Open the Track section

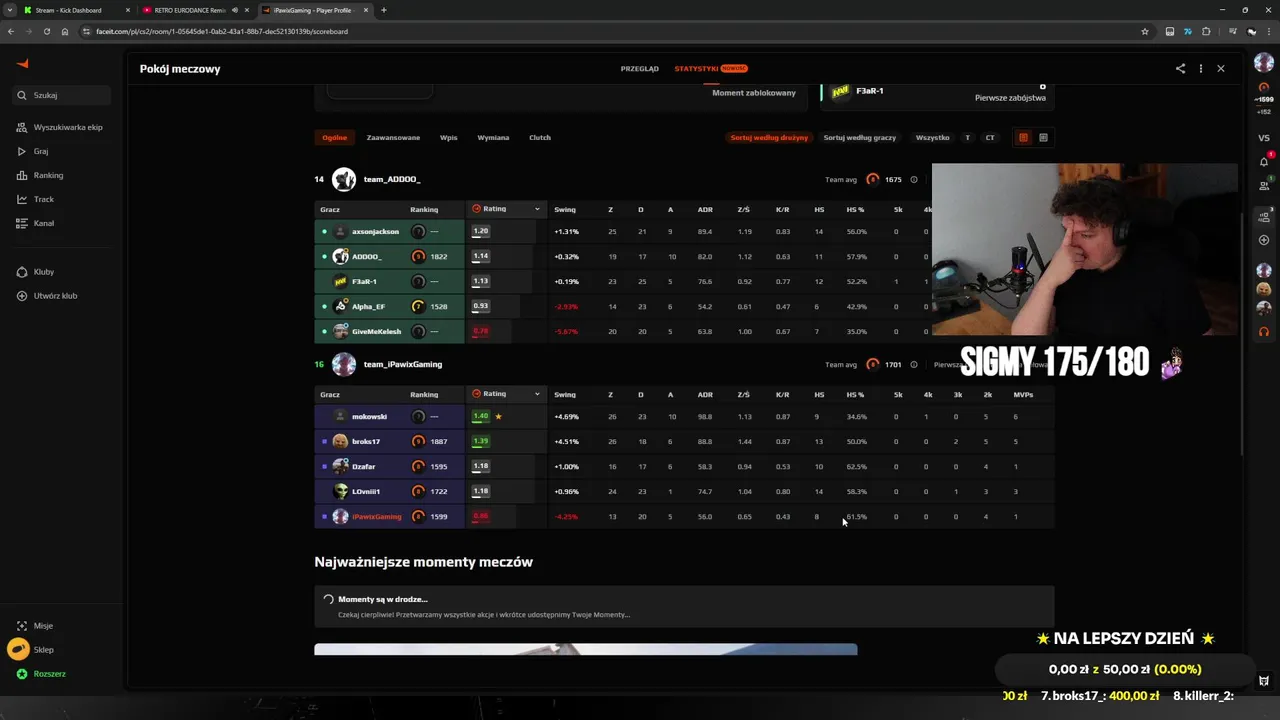[36, 199]
